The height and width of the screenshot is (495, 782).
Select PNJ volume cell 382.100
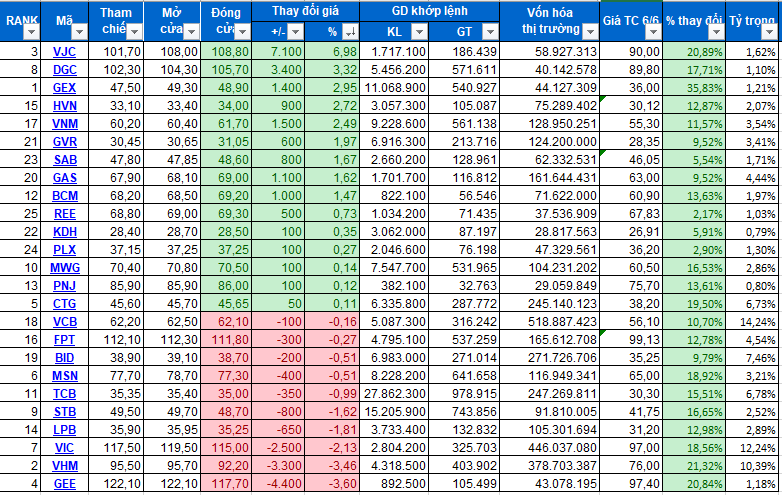pos(394,286)
